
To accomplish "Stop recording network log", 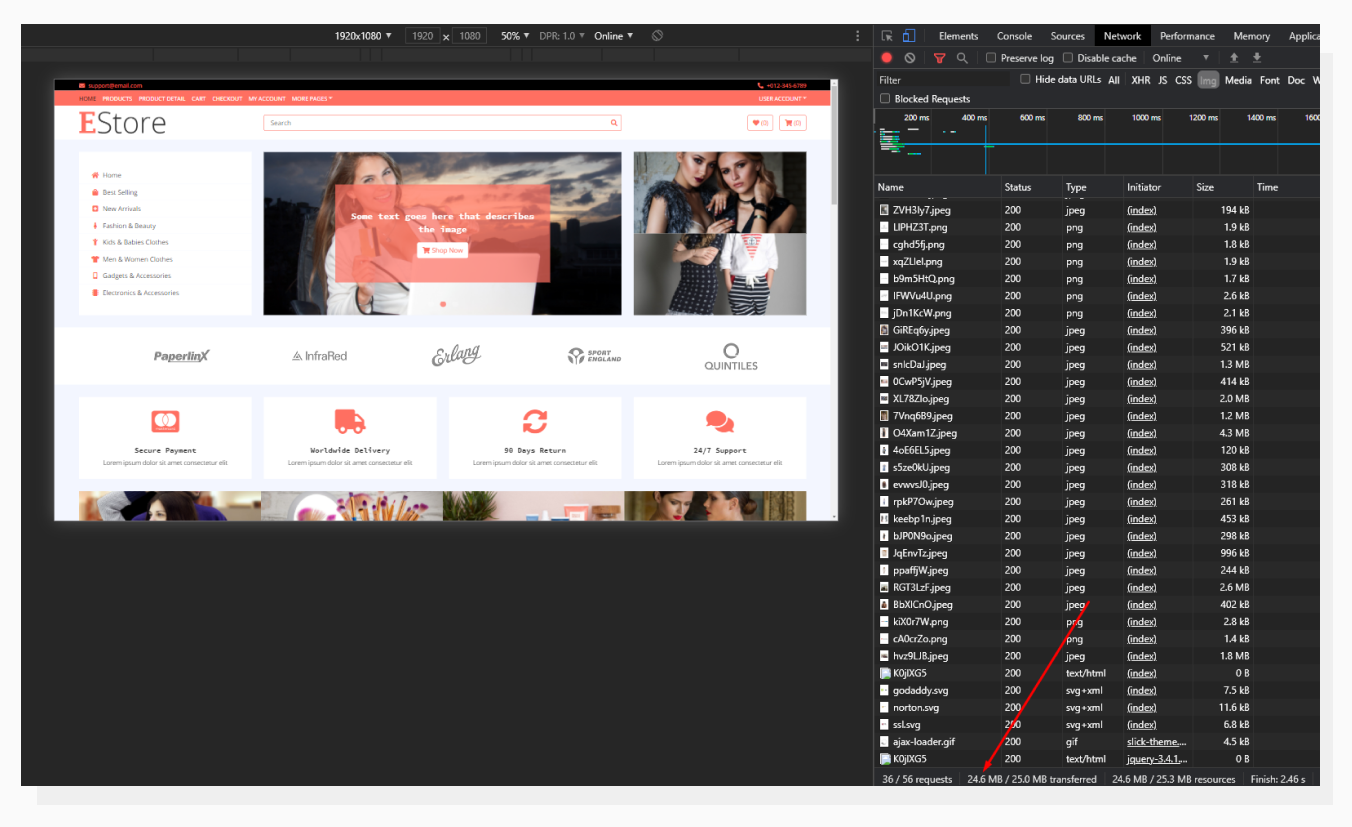I will 886,57.
